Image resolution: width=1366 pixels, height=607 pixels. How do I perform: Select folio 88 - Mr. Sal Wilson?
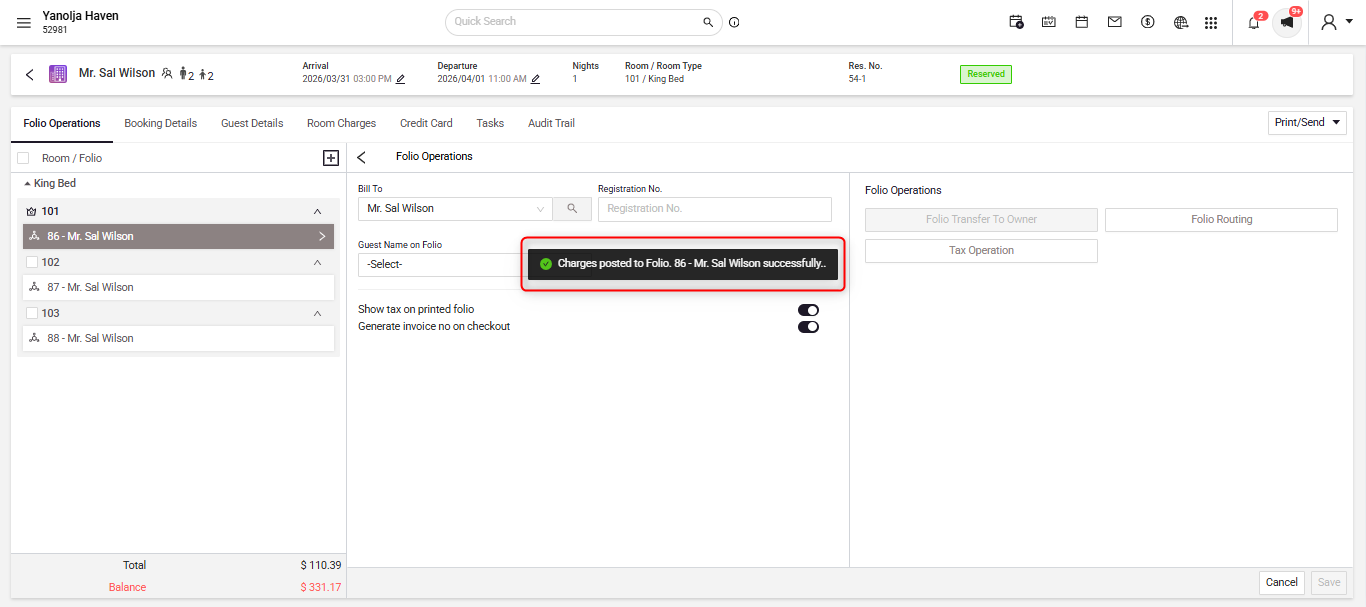[x=179, y=338]
